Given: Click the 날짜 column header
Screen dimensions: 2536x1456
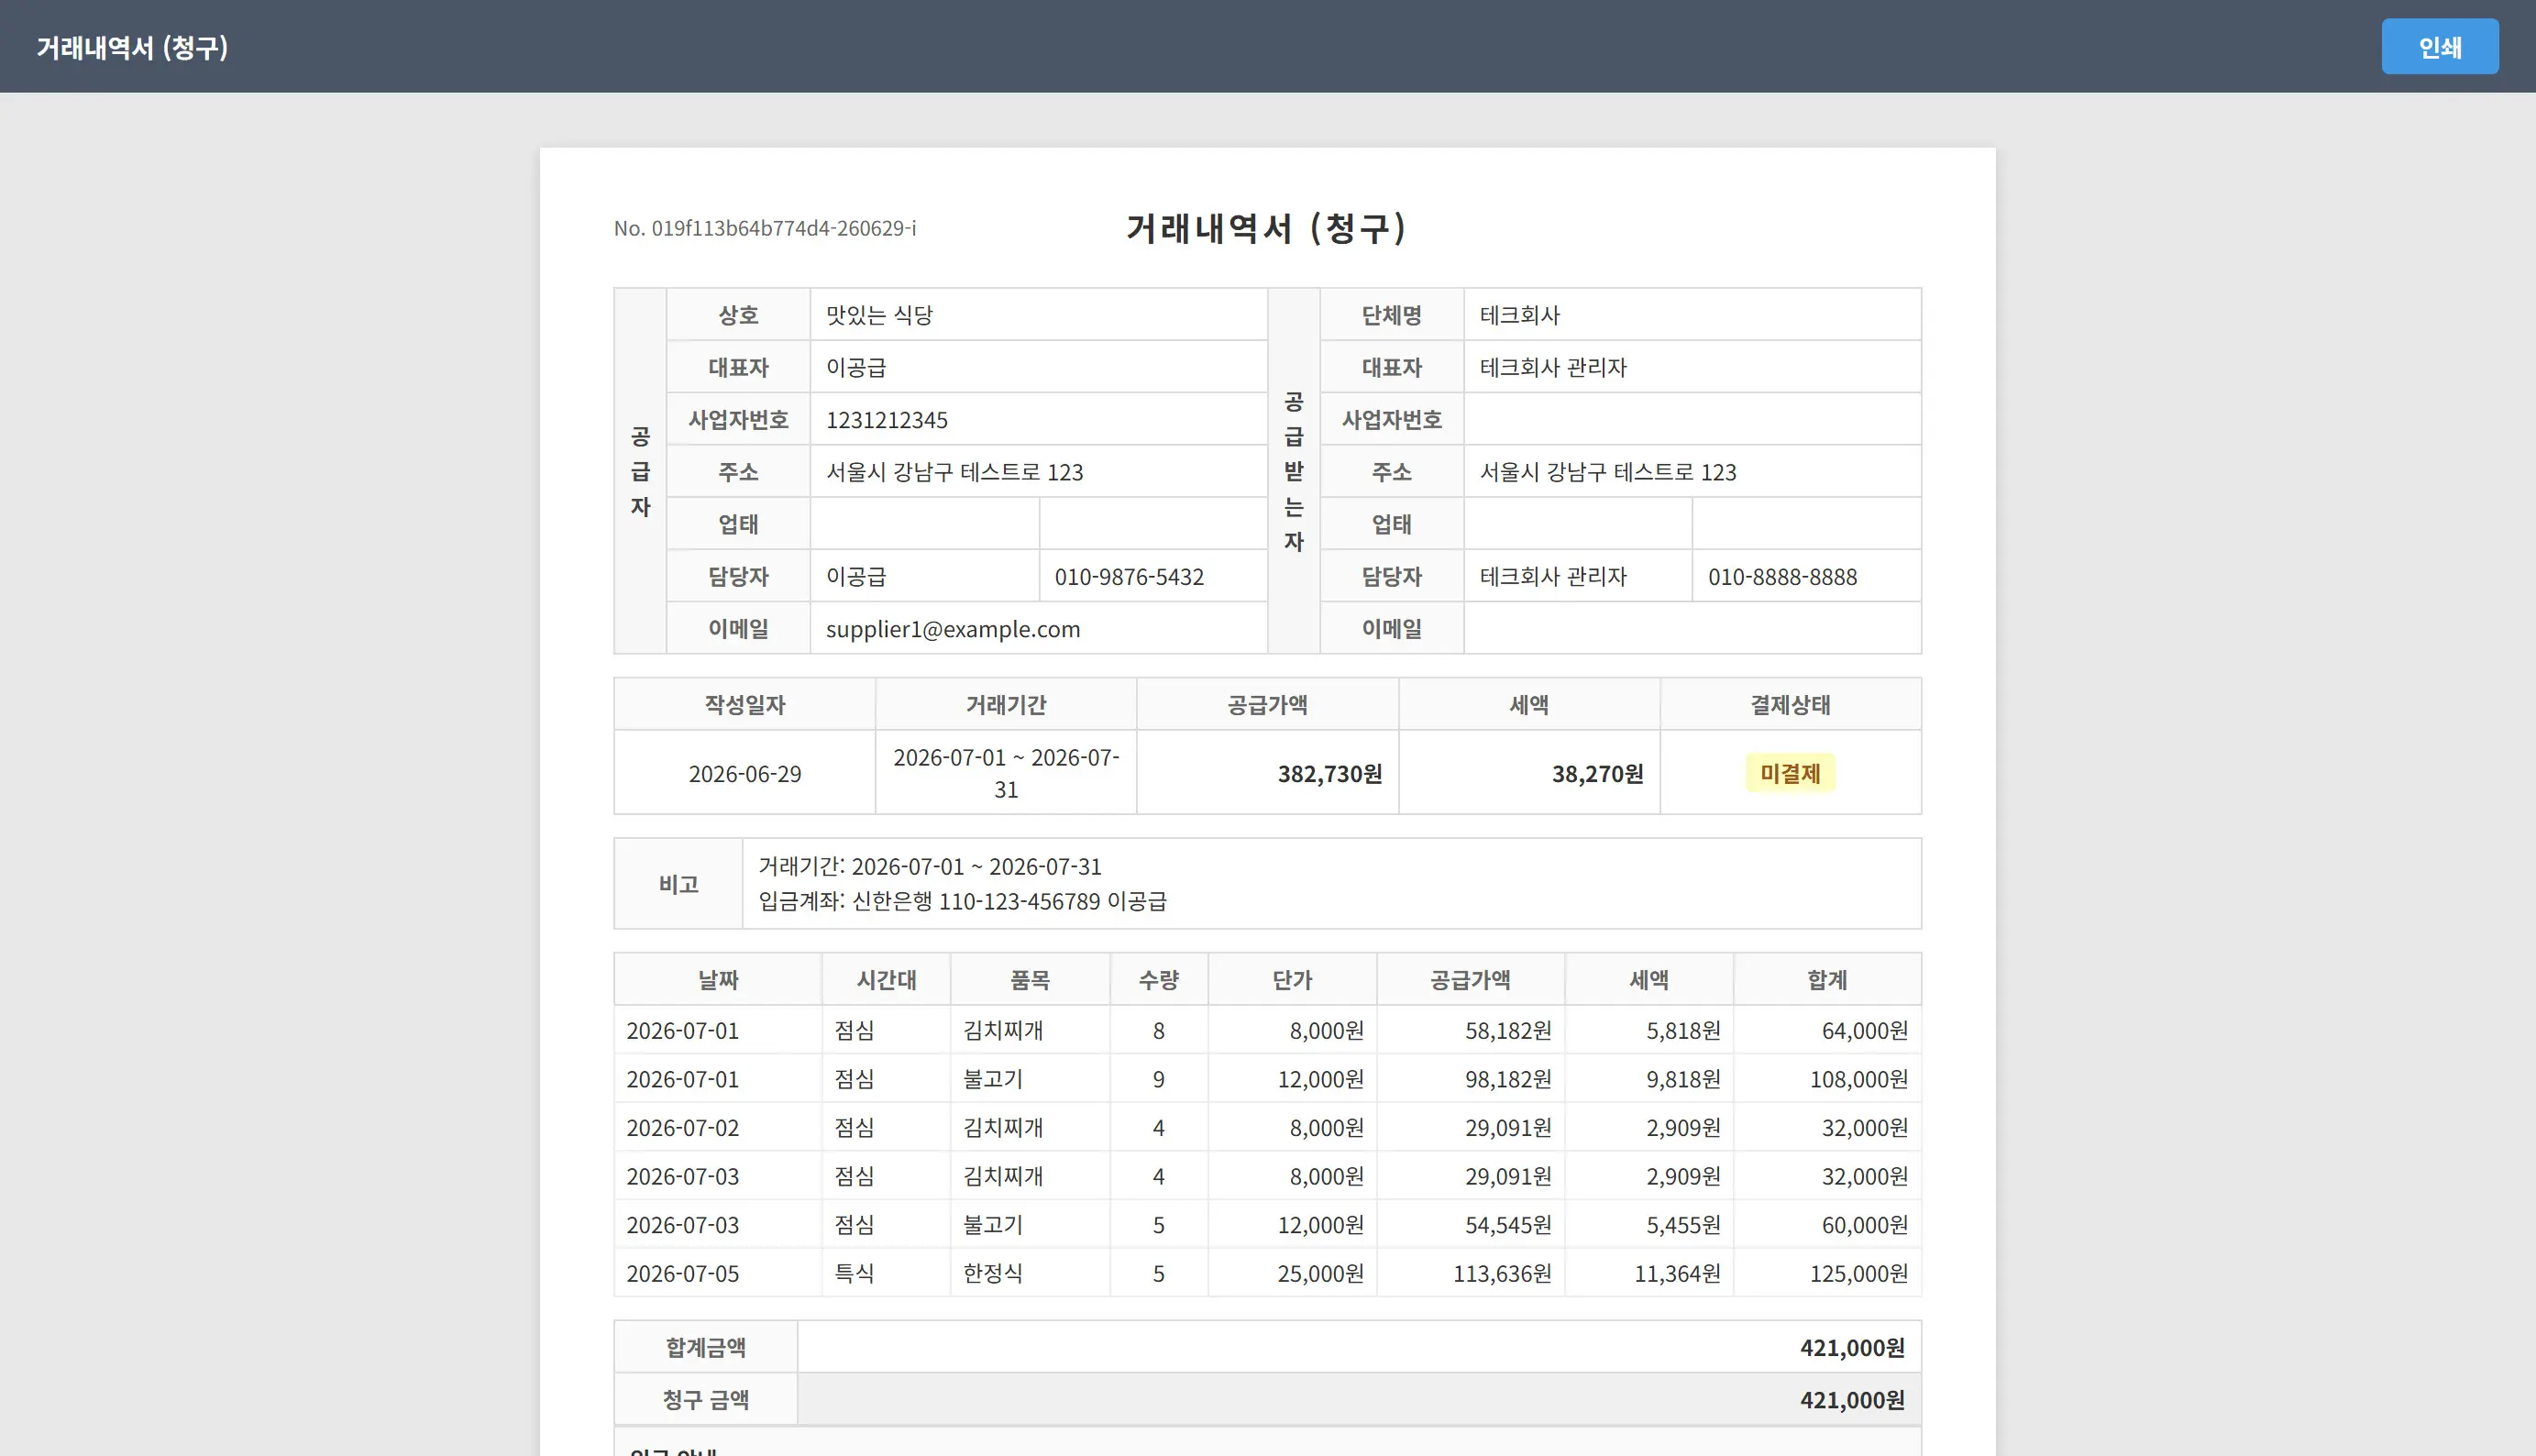Looking at the screenshot, I should [x=717, y=980].
